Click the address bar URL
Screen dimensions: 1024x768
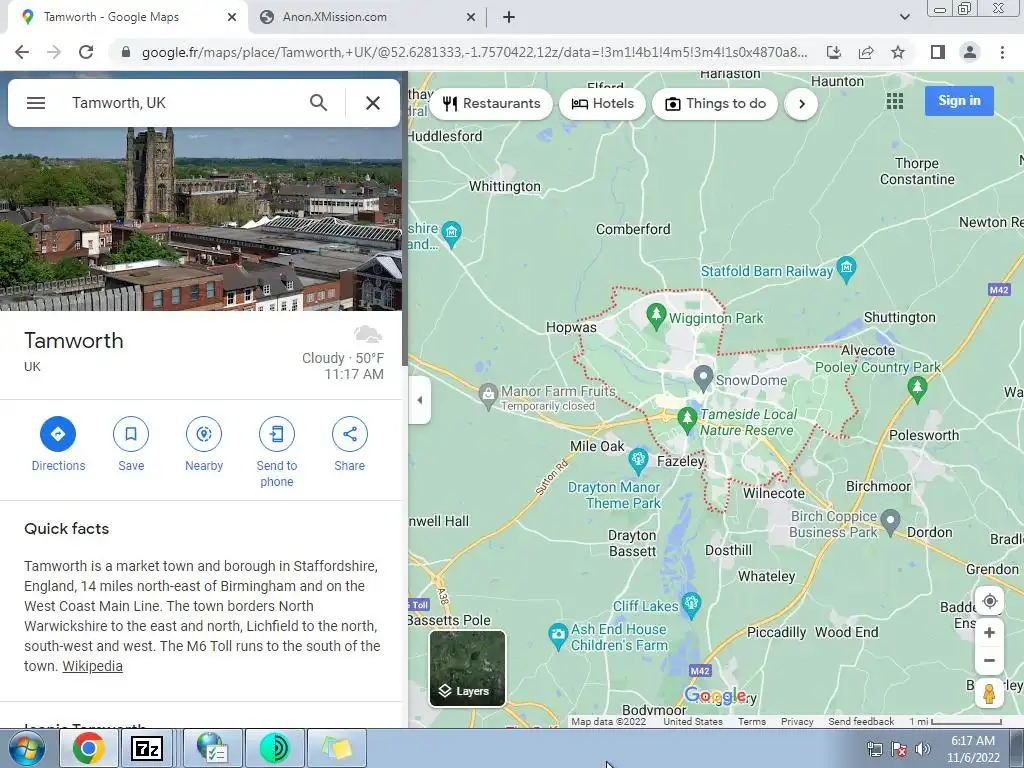coord(474,52)
